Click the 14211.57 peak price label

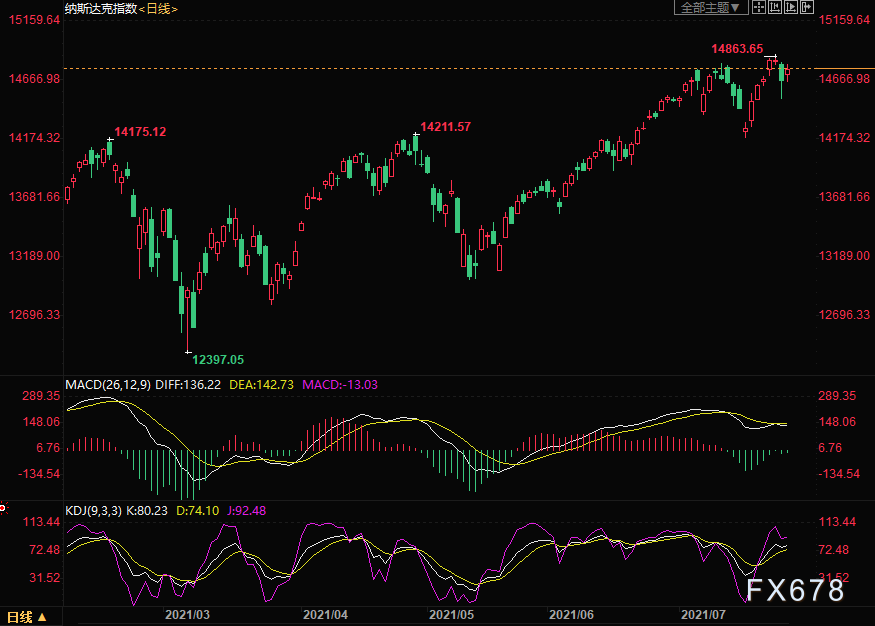(445, 127)
